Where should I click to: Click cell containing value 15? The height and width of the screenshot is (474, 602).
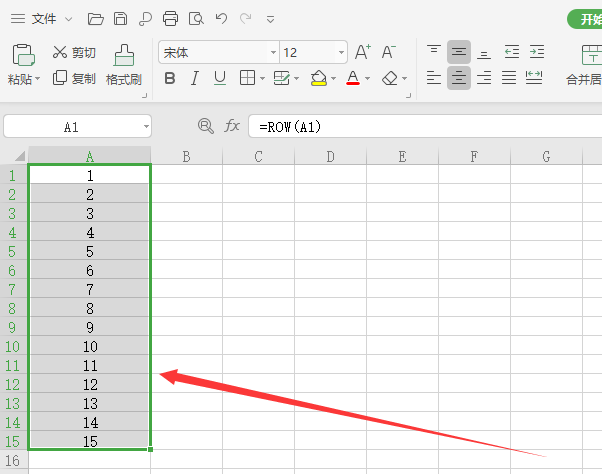[89, 441]
